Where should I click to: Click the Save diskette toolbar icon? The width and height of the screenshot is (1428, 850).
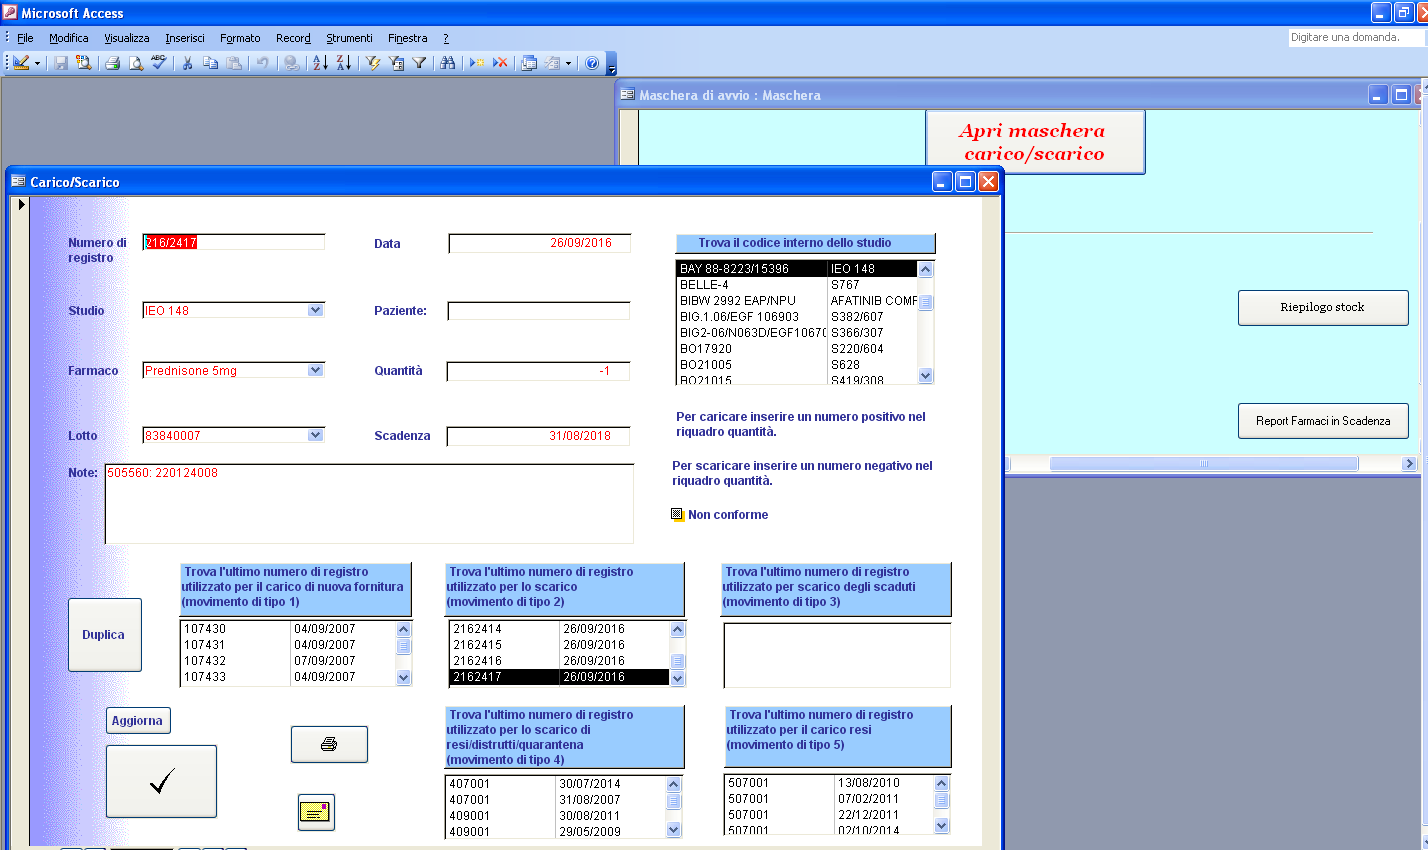[61, 62]
